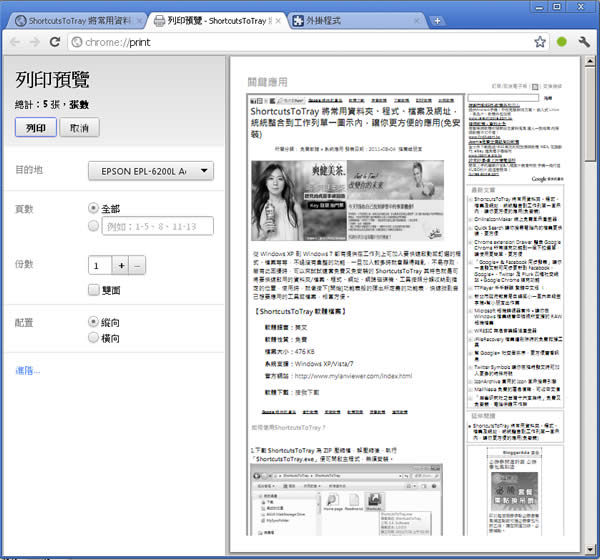
Task: Click the 進階... advanced link
Action: pyautogui.click(x=27, y=370)
